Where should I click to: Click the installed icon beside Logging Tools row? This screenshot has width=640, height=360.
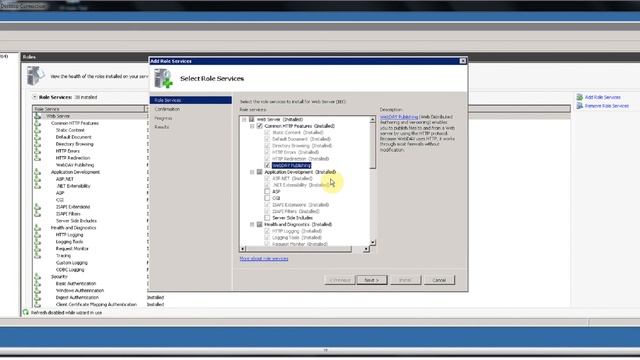[38, 242]
